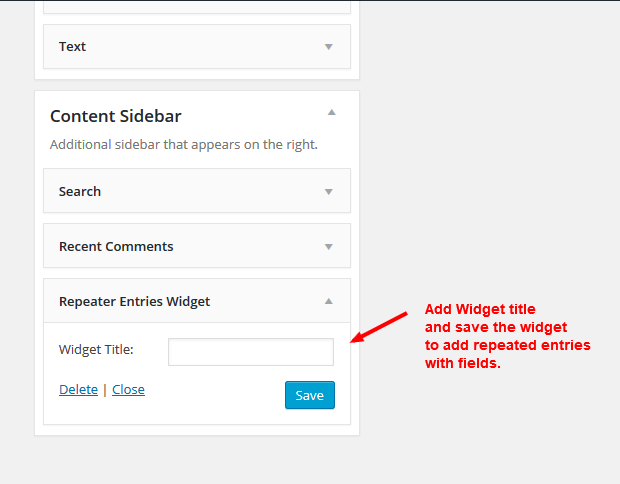
Task: Click the partially visible widget above Text
Action: click(x=196, y=6)
